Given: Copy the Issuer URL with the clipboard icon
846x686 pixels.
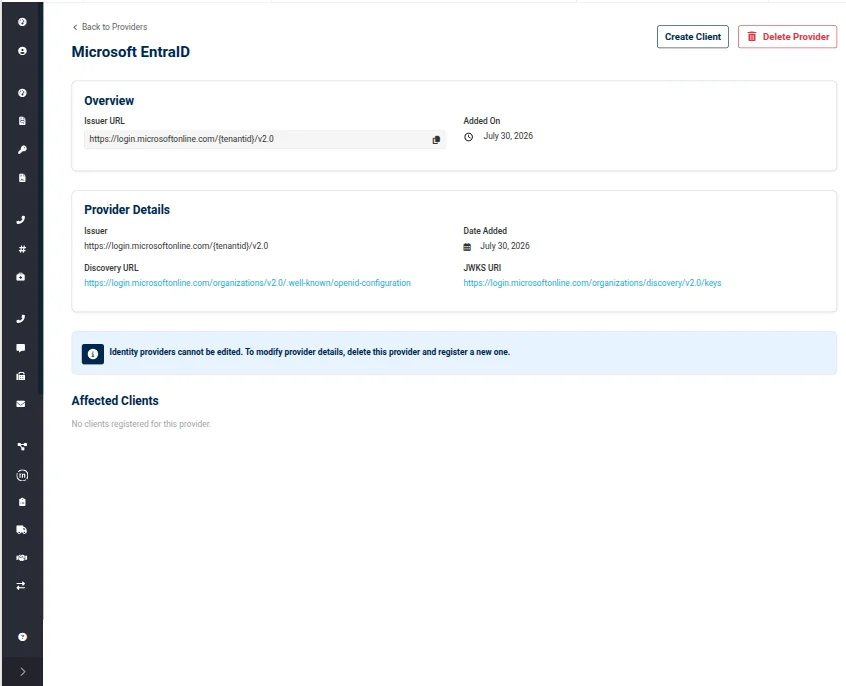Looking at the screenshot, I should tap(436, 140).
